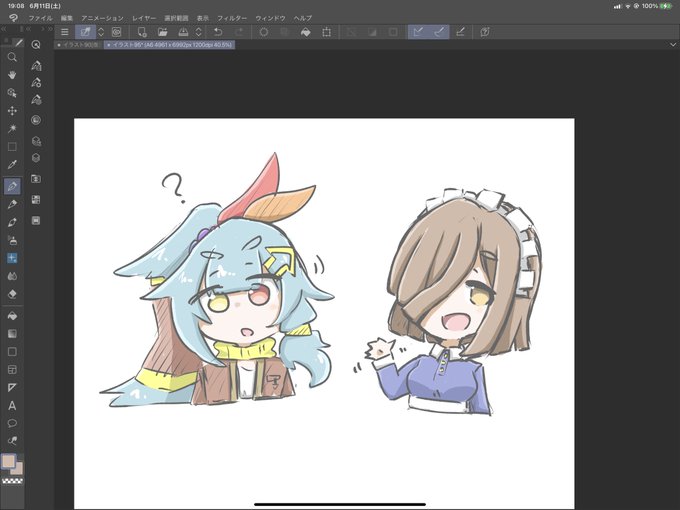680x510 pixels.
Task: Create a new canvas file
Action: click(142, 32)
